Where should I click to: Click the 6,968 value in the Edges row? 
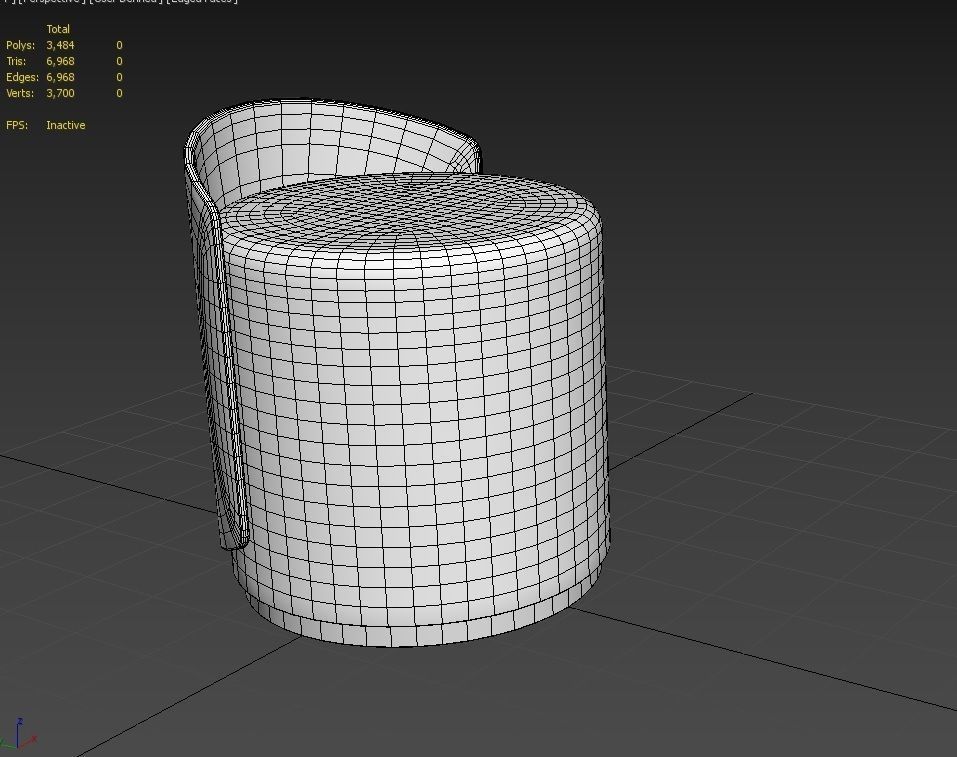click(x=60, y=77)
